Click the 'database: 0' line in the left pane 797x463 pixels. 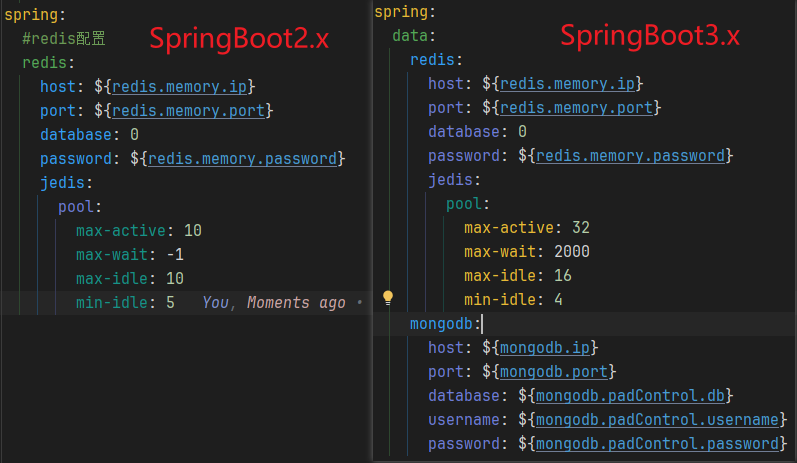click(89, 135)
